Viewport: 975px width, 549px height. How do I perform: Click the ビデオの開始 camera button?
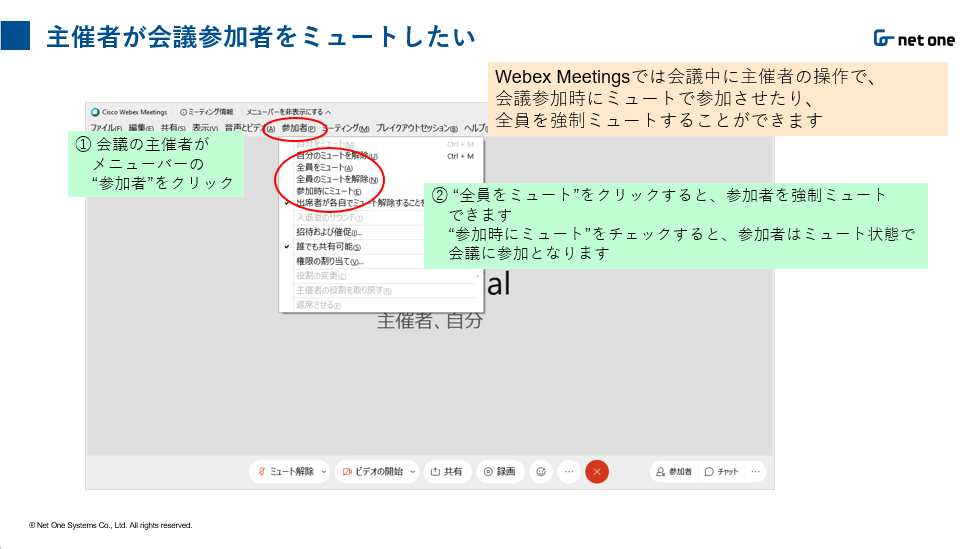click(x=373, y=472)
